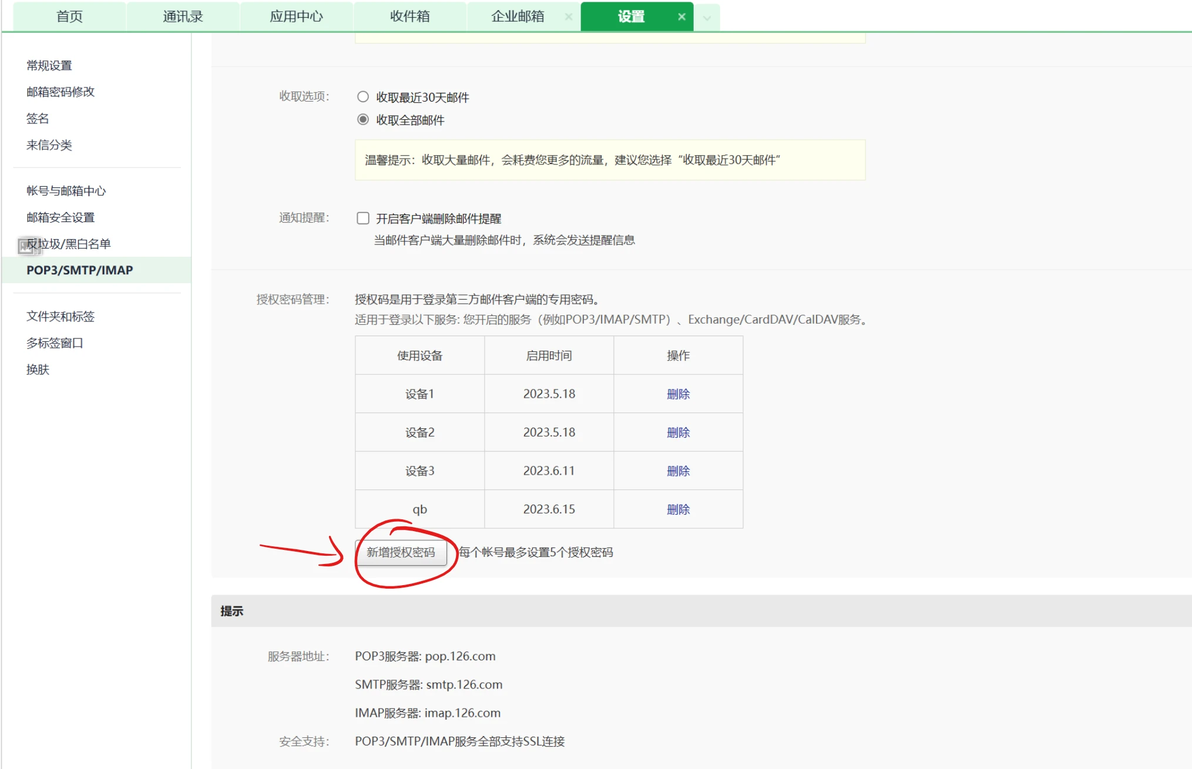Switch to the 首页 tab
Image resolution: width=1192 pixels, height=769 pixels.
pos(69,16)
